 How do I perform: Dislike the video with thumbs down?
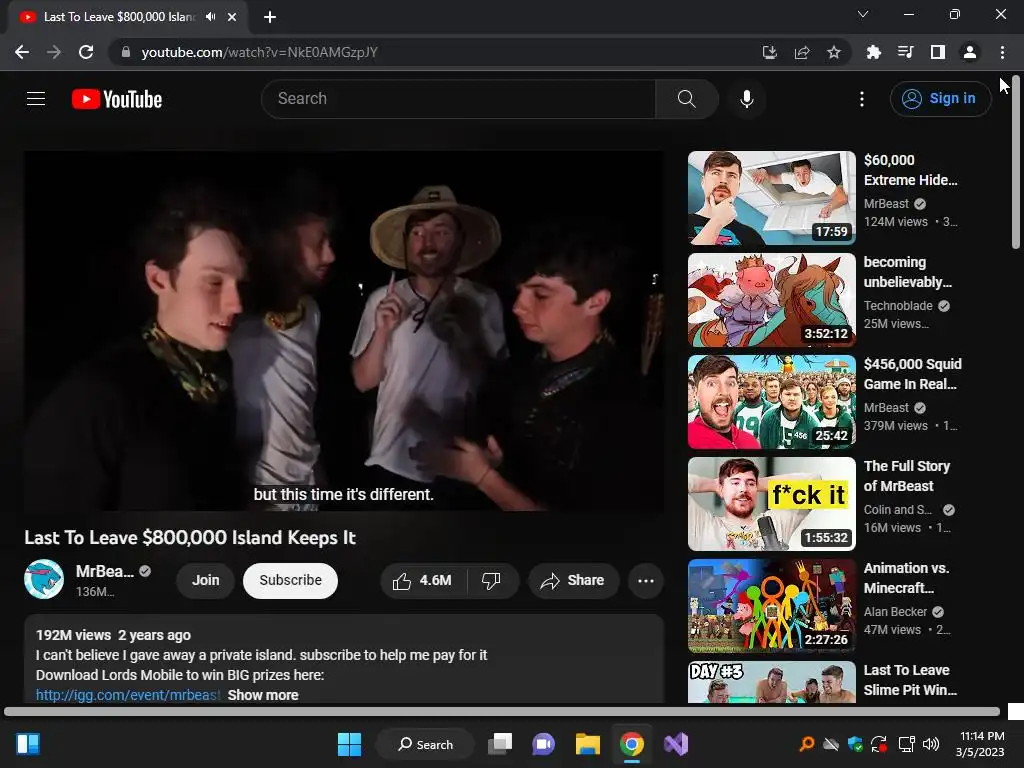click(x=492, y=581)
